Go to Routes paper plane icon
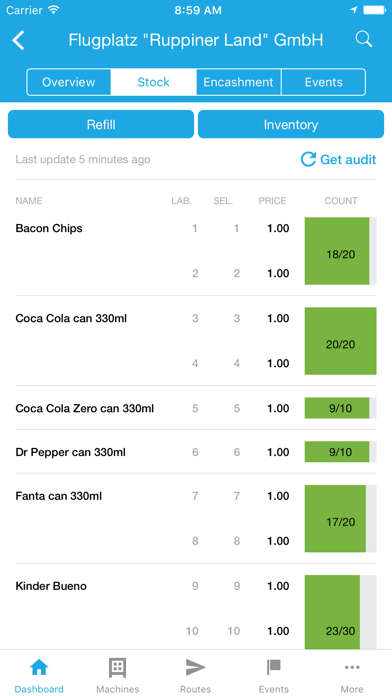The width and height of the screenshot is (392, 696). [195, 667]
